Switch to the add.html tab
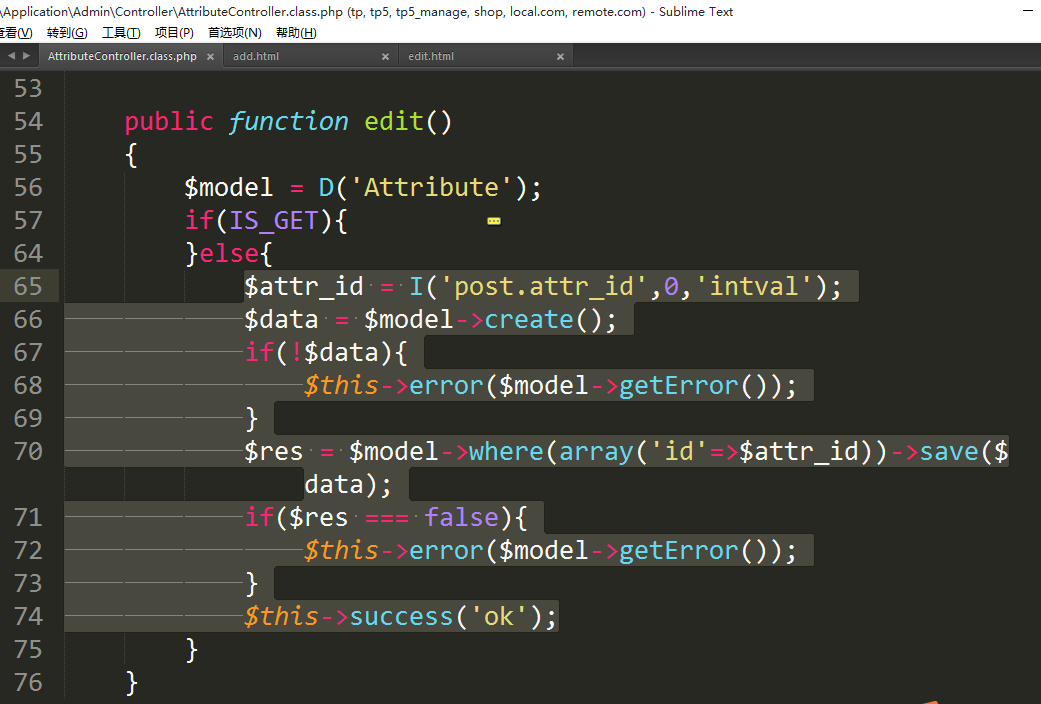 click(x=256, y=57)
